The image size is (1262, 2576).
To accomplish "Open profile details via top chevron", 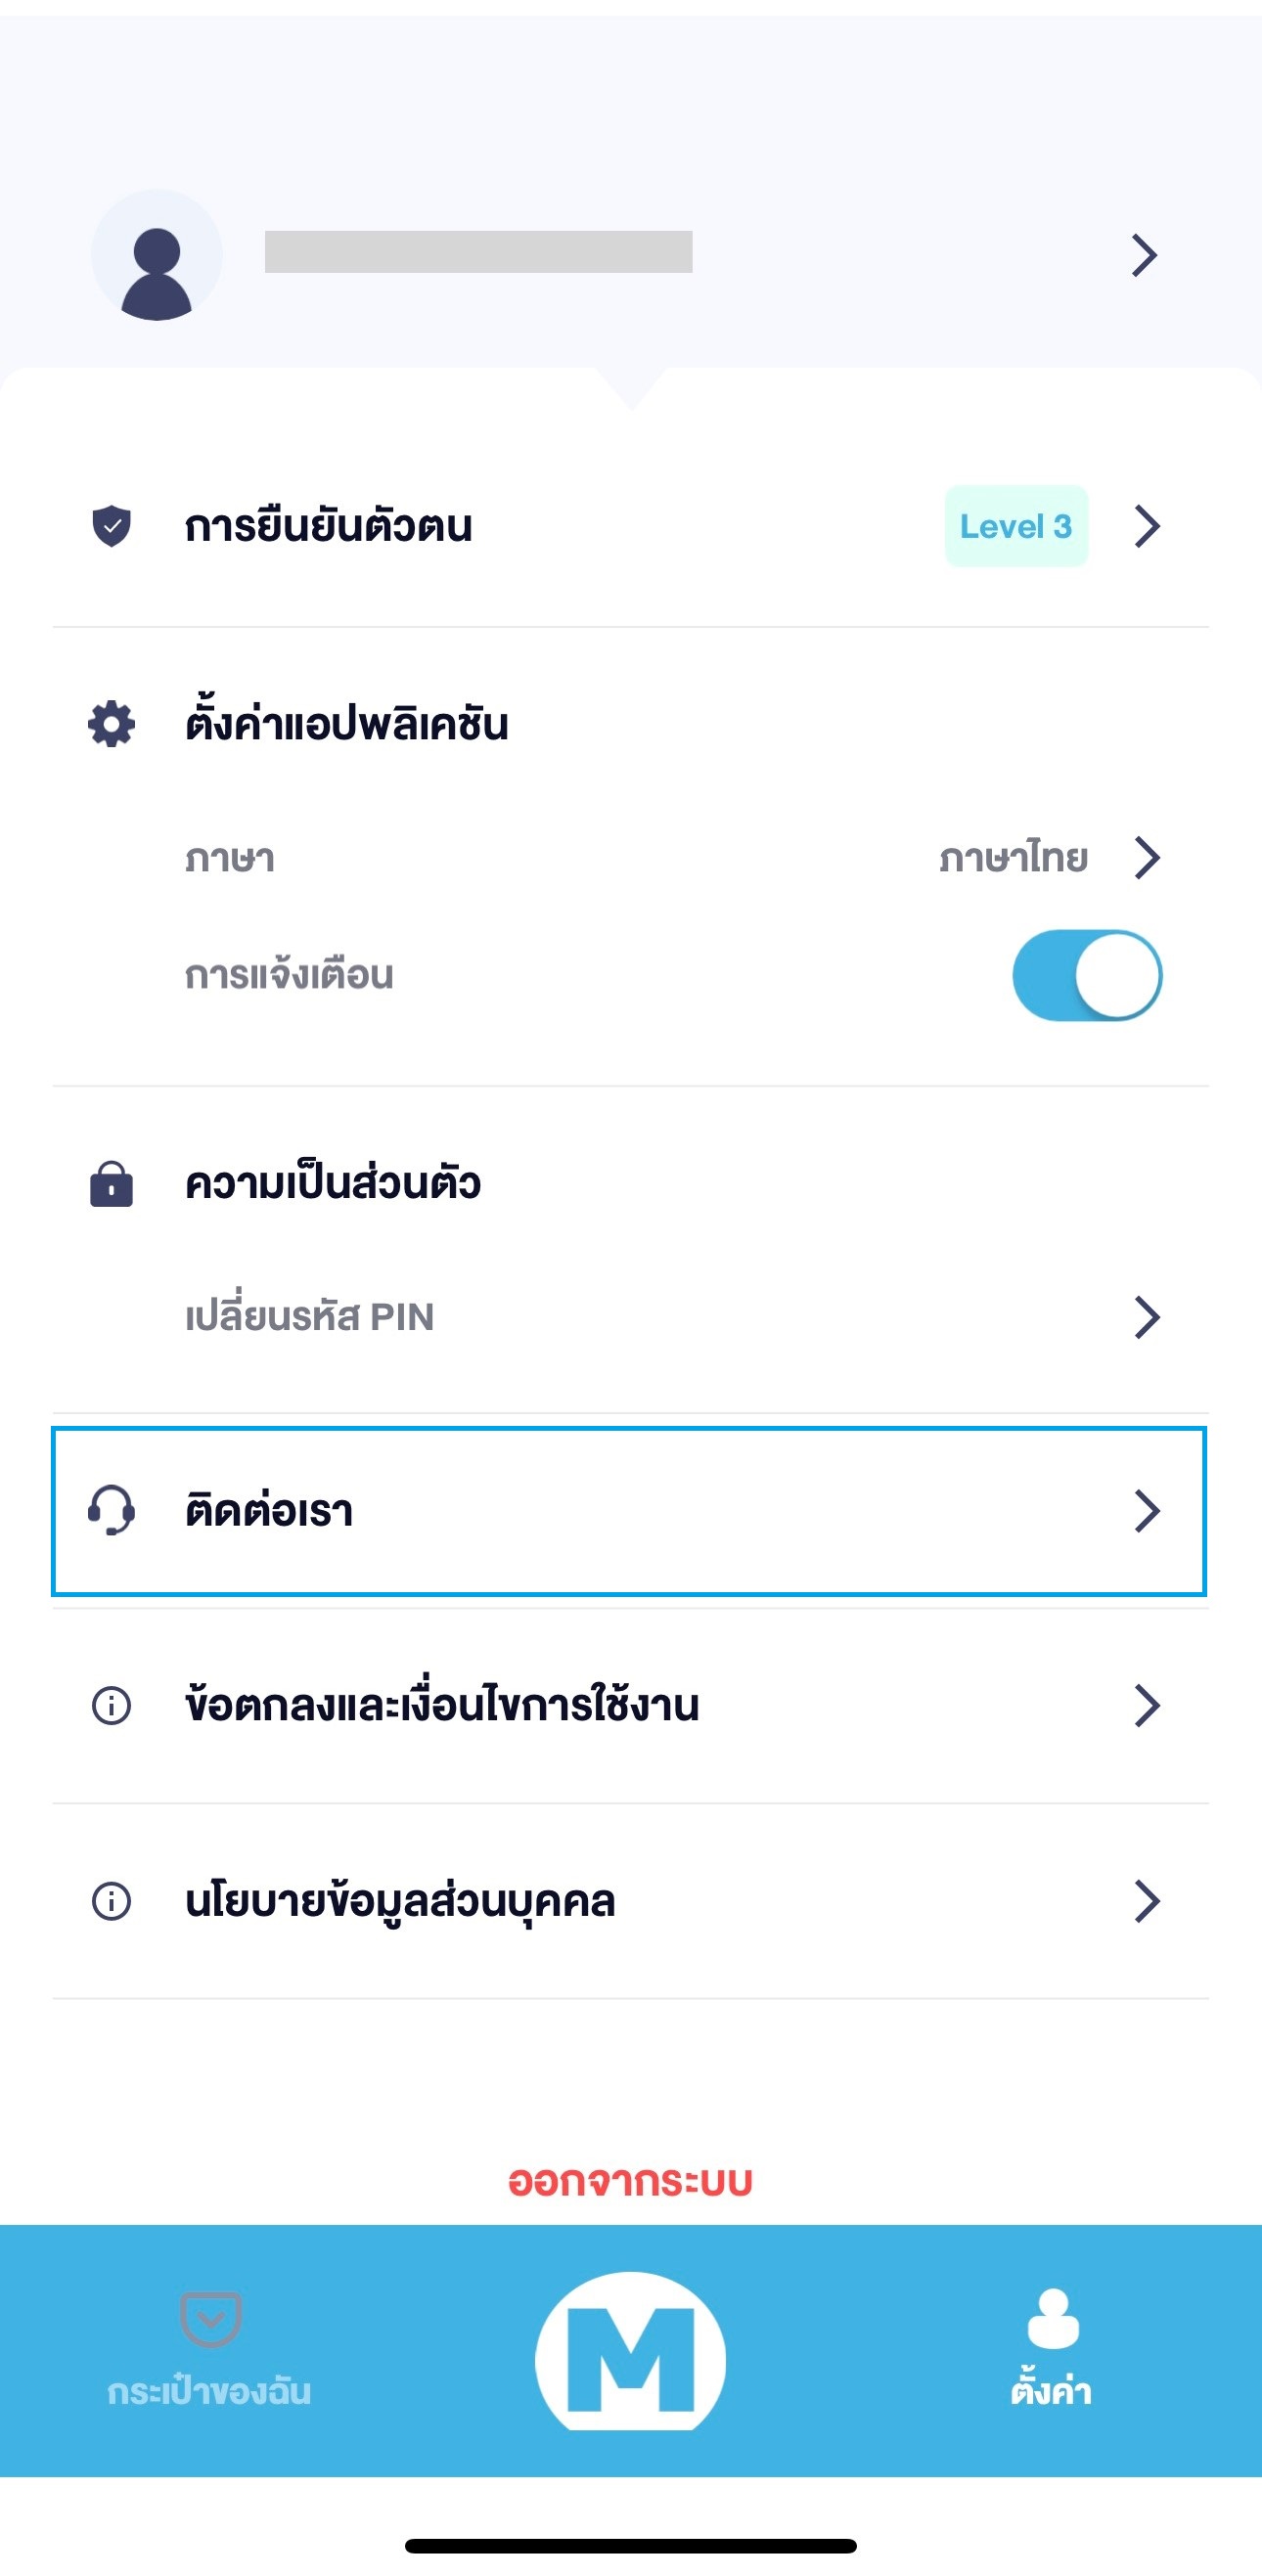I will click(1145, 255).
